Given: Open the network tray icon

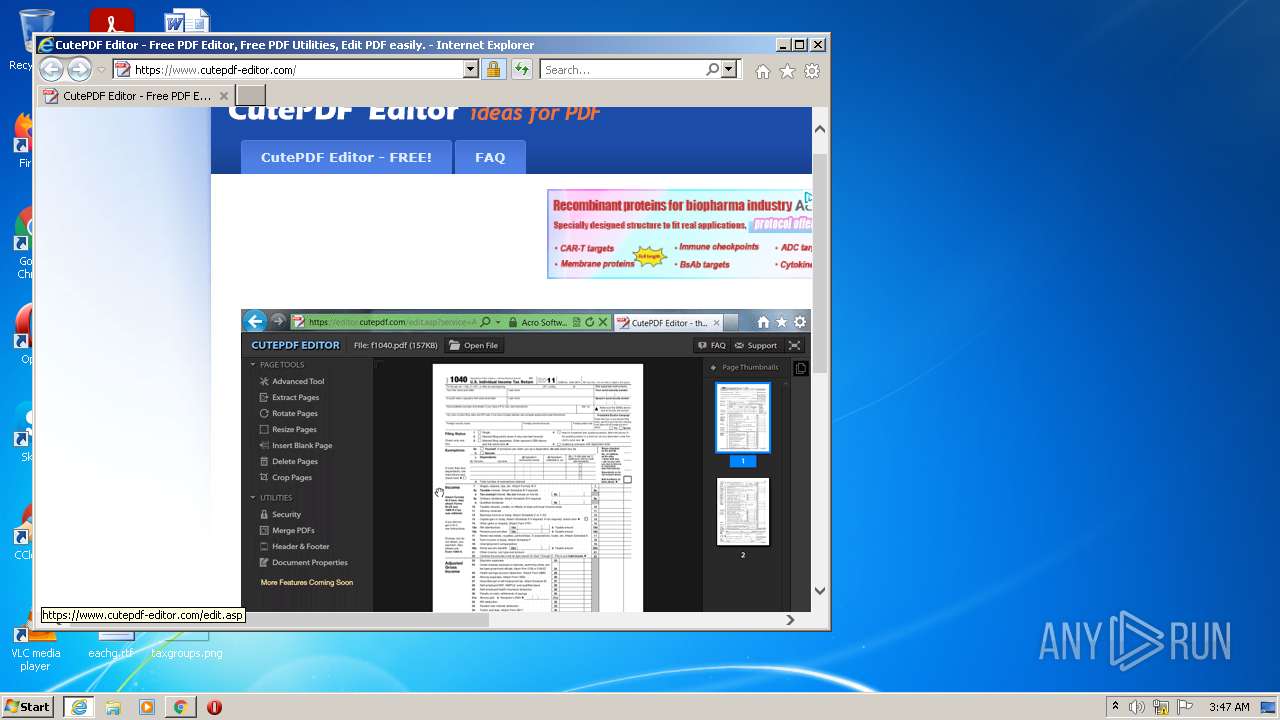Looking at the screenshot, I should tap(1161, 707).
